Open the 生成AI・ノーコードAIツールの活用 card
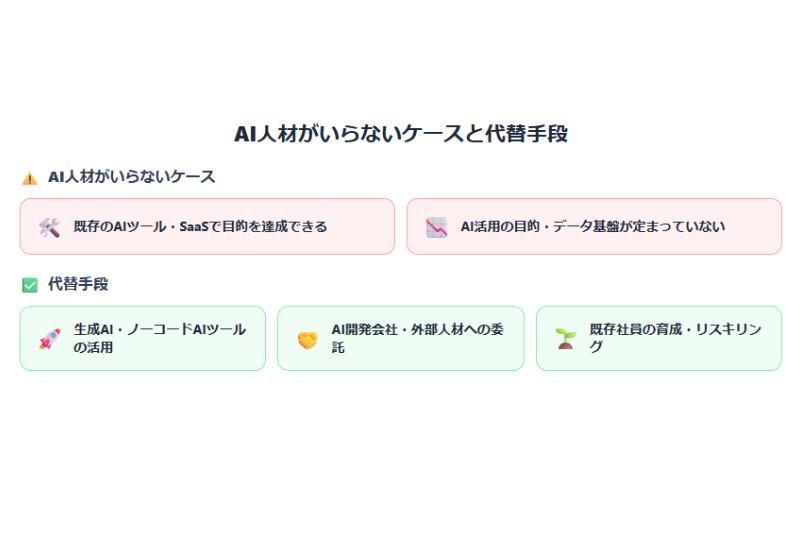Image resolution: width=800 pixels, height=533 pixels. pos(143,338)
